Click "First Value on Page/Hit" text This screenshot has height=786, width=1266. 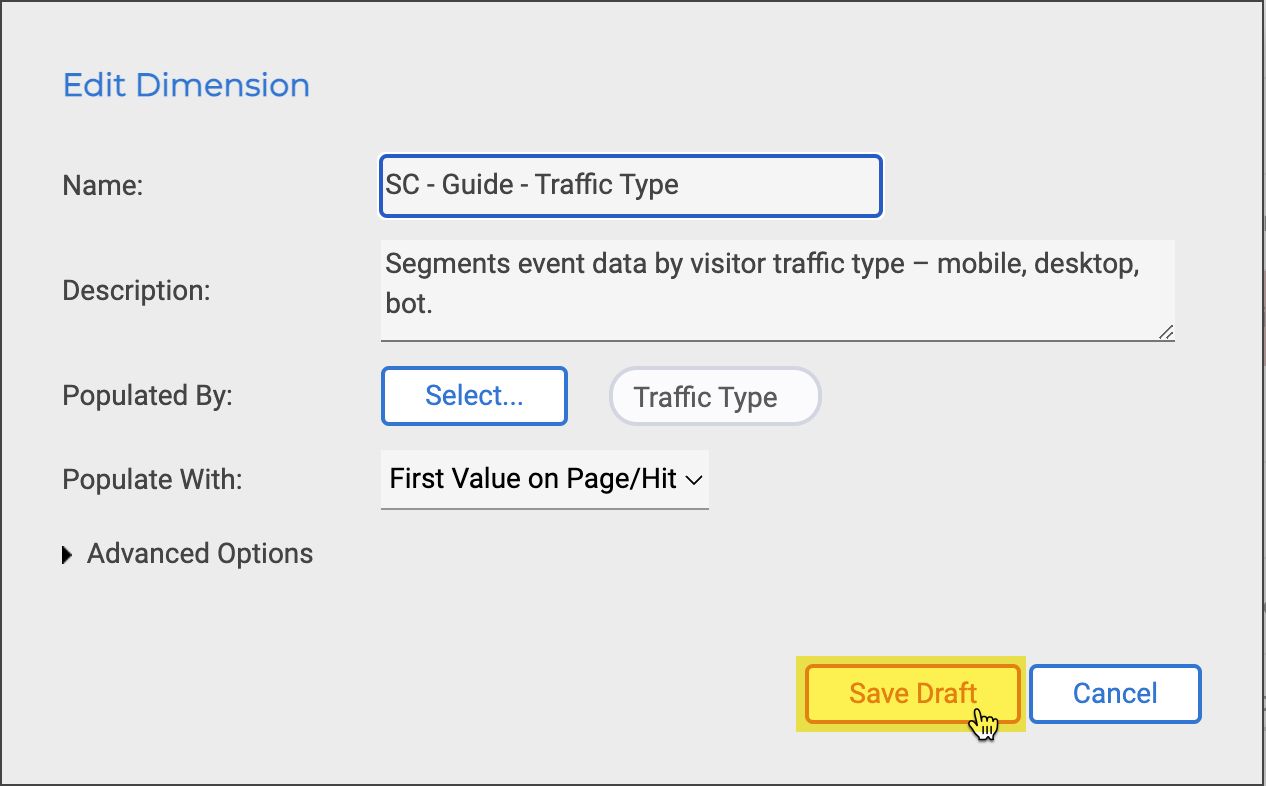click(533, 479)
